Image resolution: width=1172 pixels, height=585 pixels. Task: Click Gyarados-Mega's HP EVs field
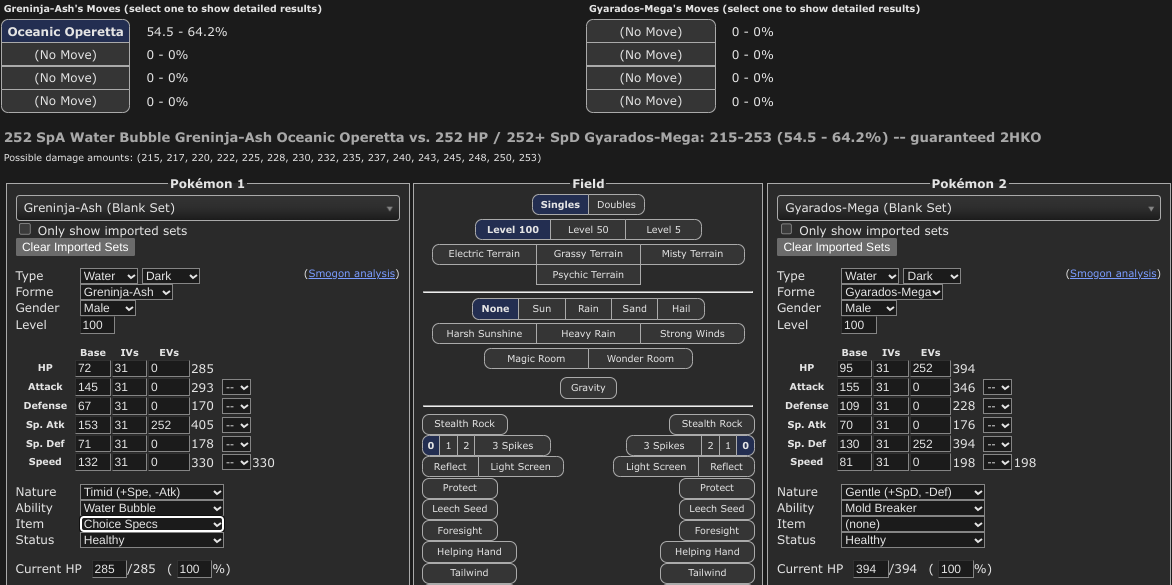point(931,368)
